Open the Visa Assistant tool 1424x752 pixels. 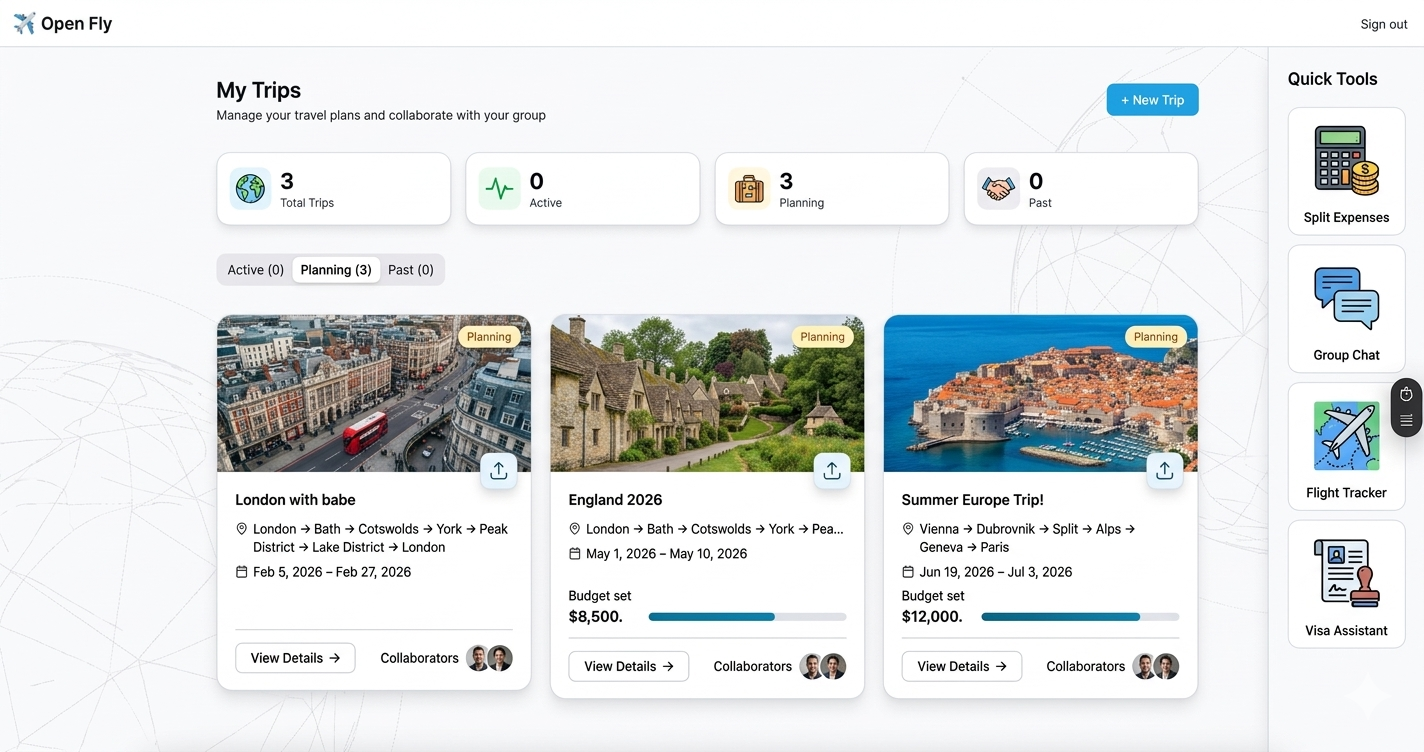tap(1346, 584)
